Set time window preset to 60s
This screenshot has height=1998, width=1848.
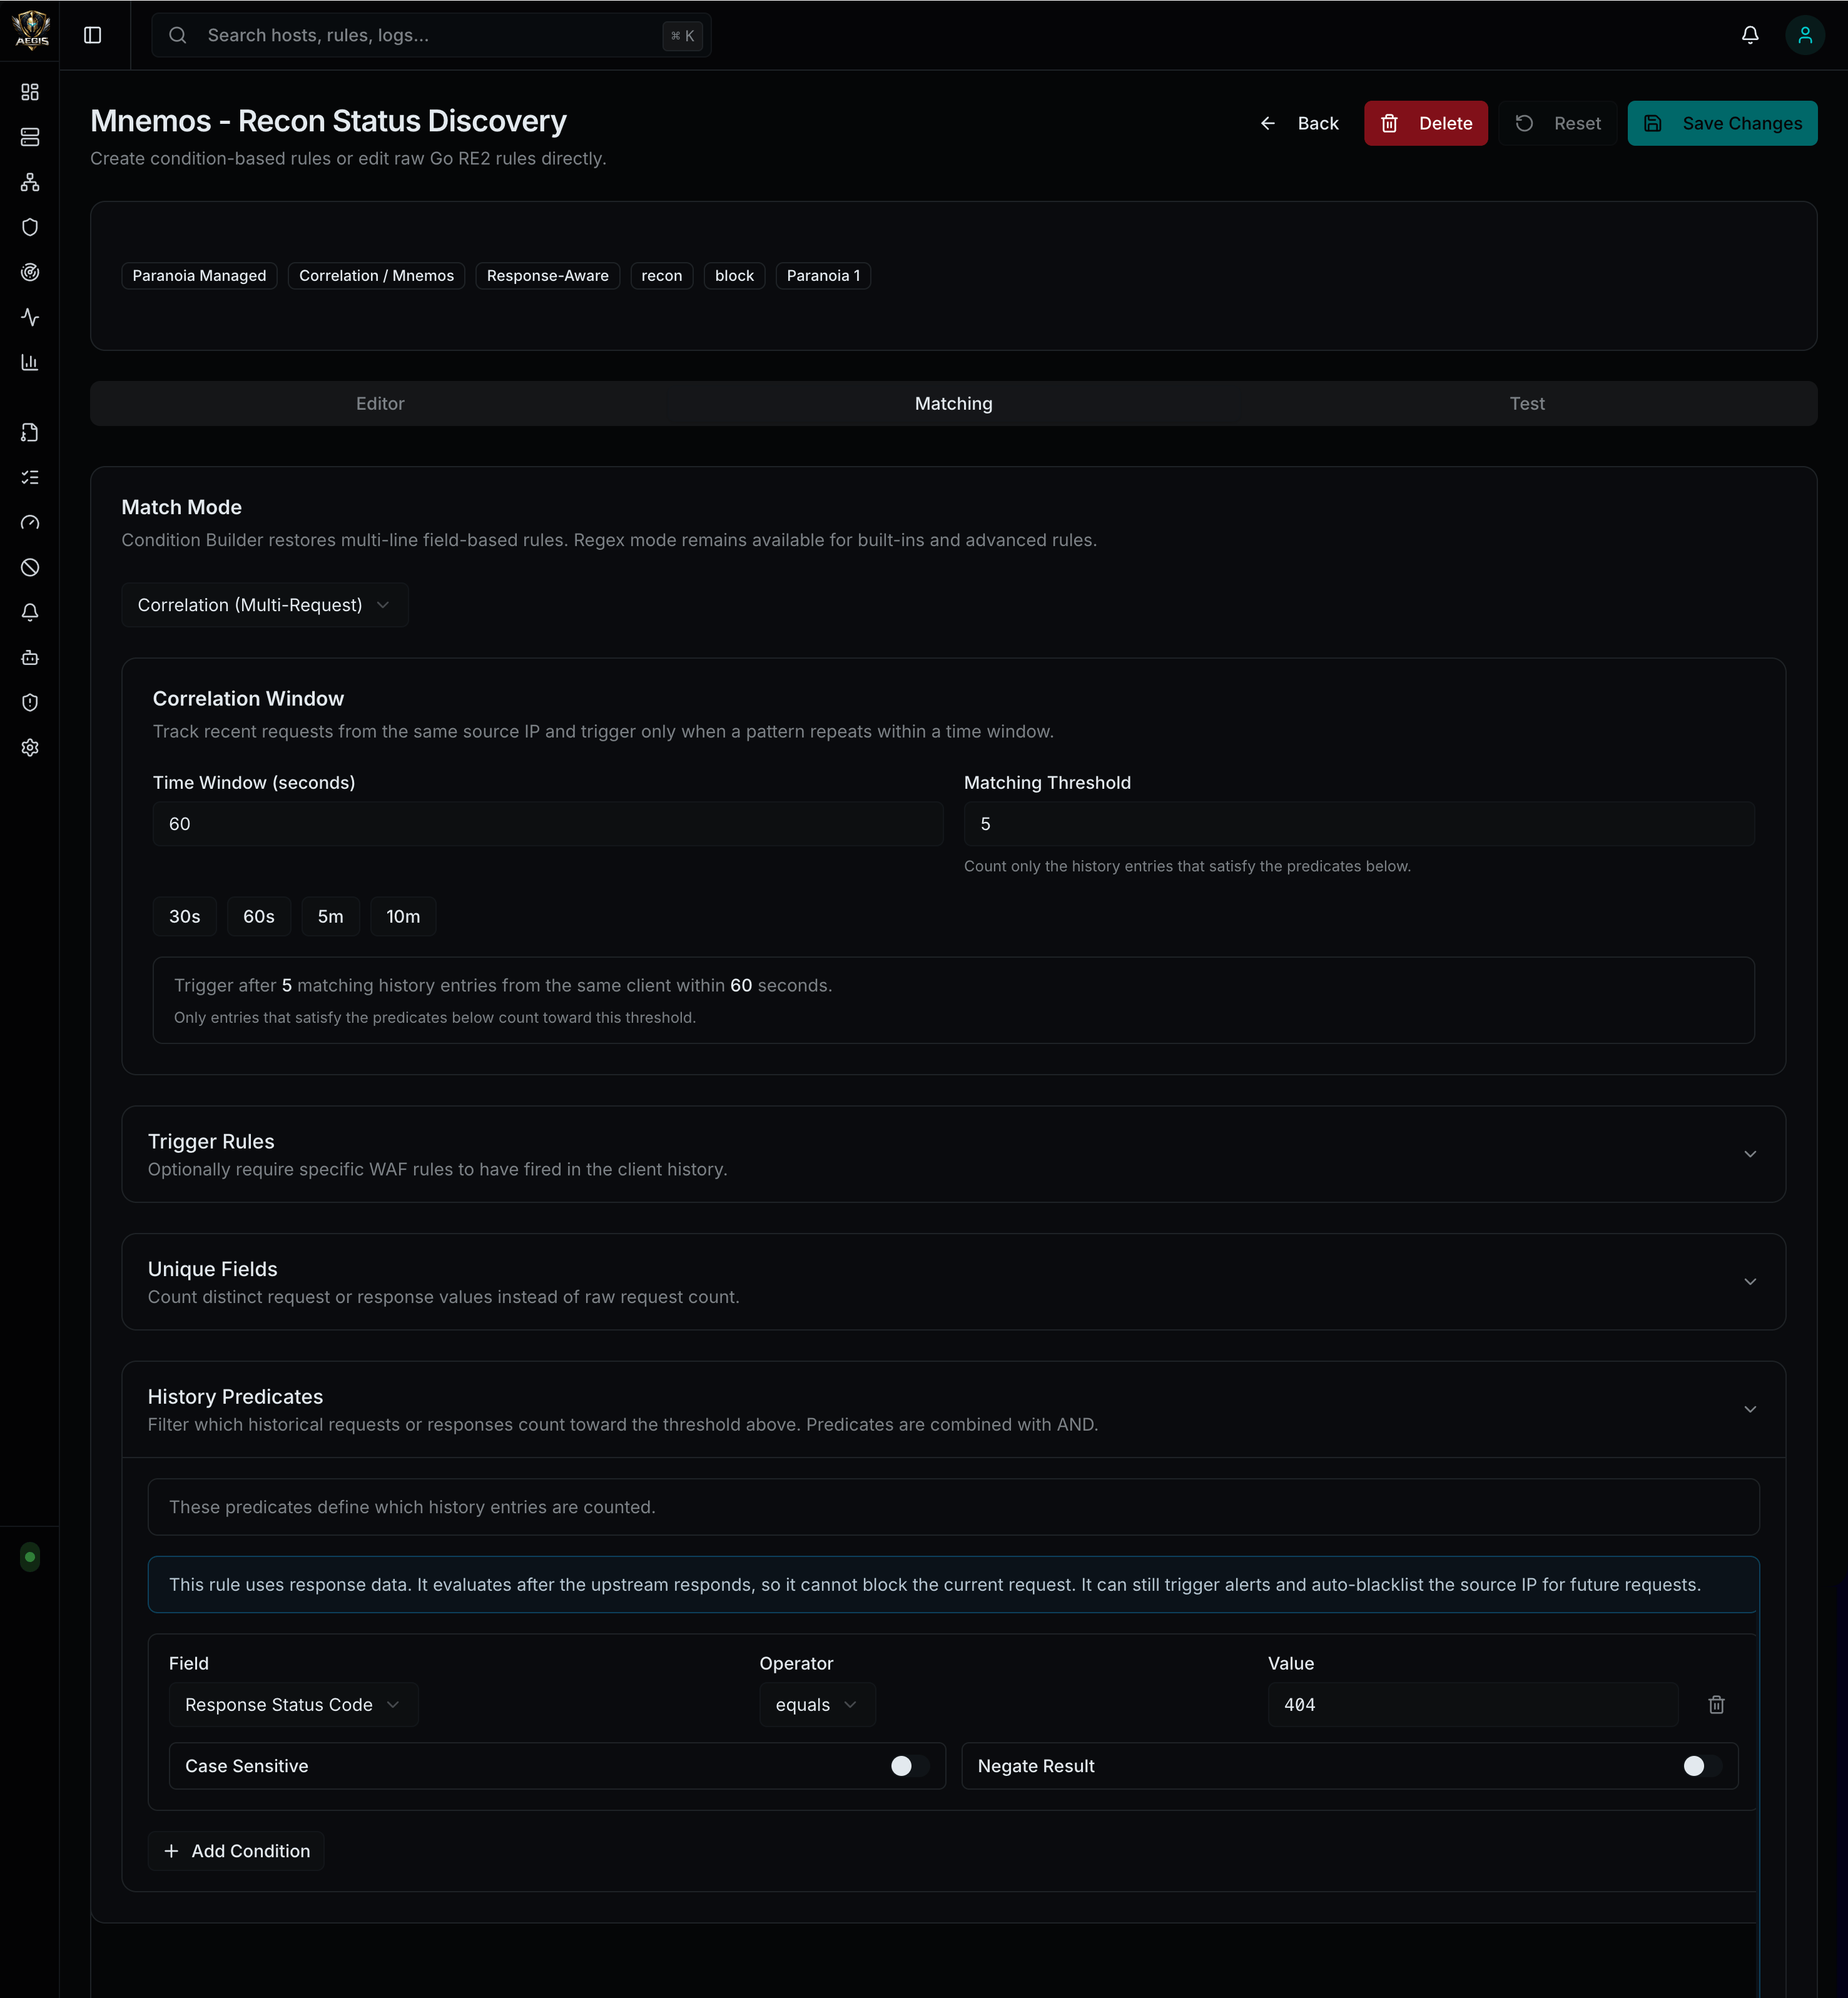(x=259, y=916)
